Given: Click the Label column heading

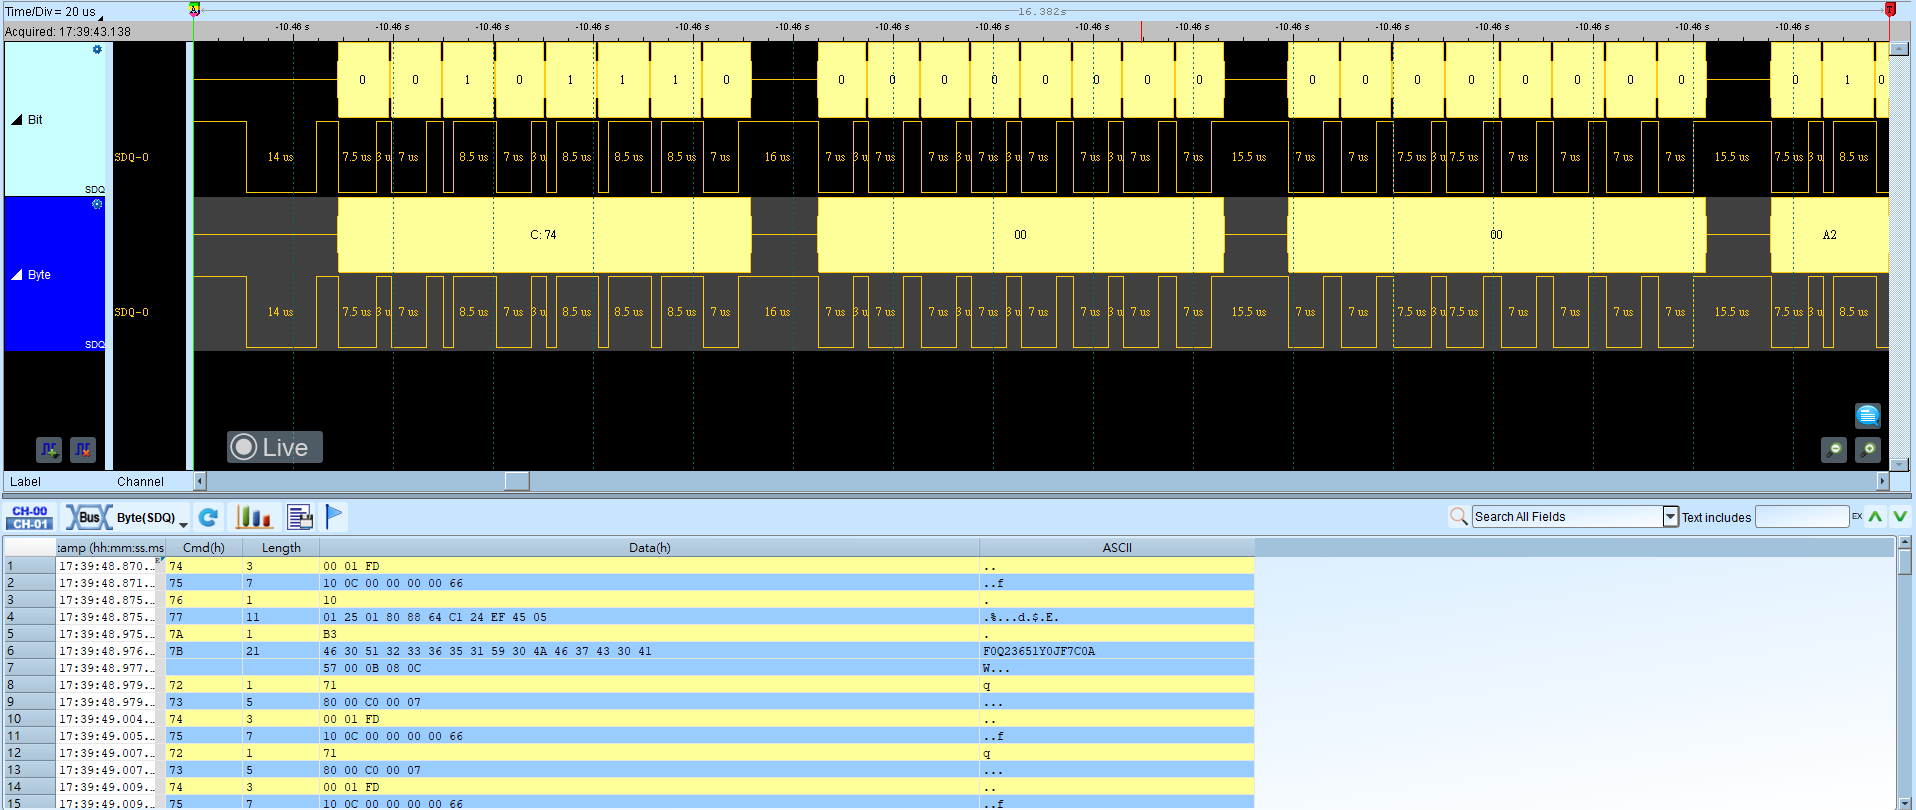Looking at the screenshot, I should click(25, 482).
